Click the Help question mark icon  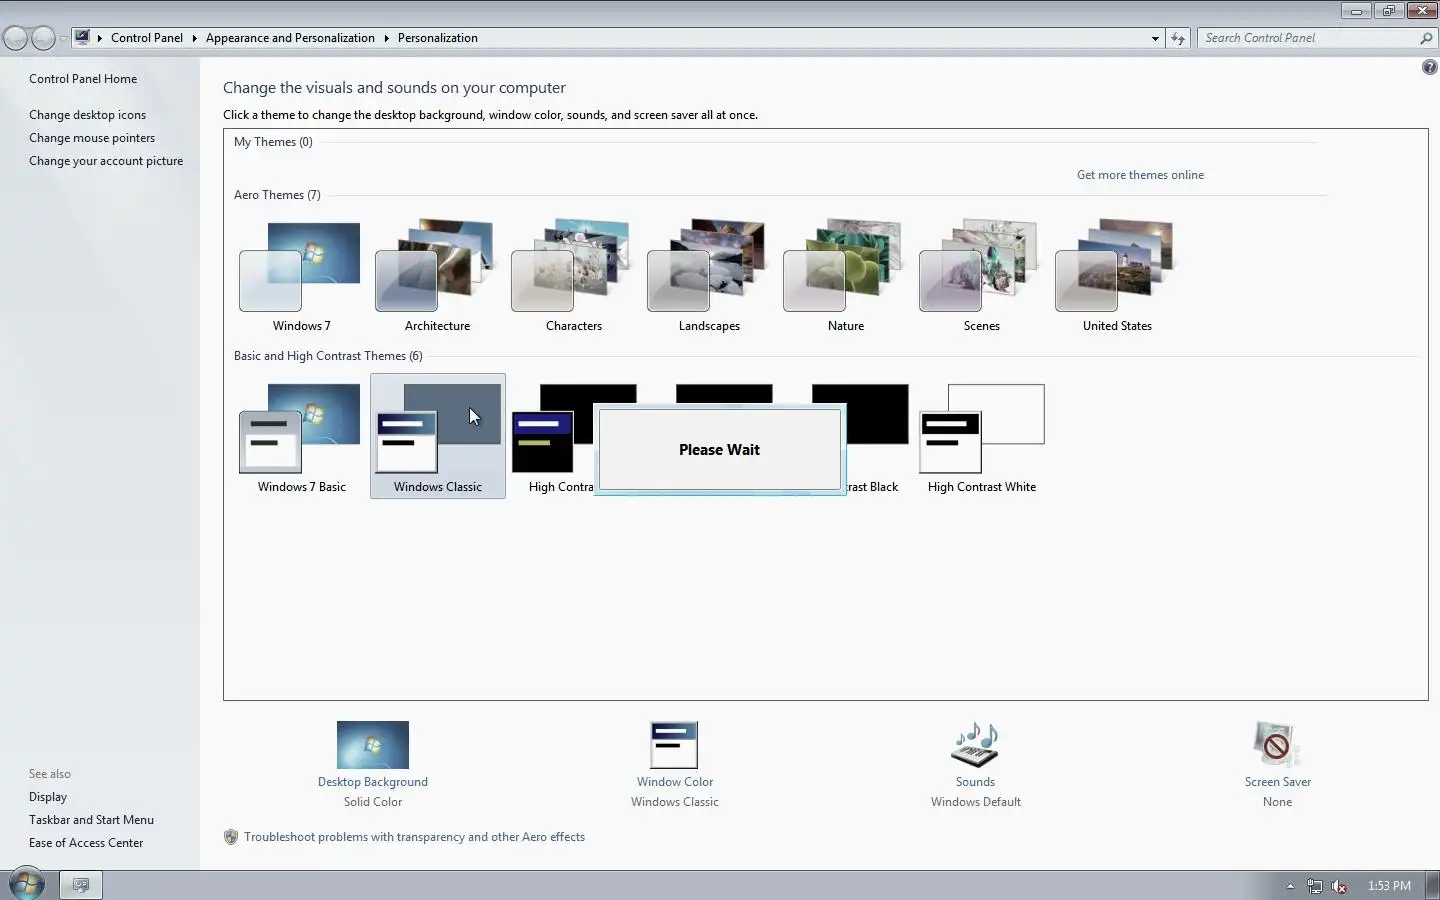[1429, 67]
